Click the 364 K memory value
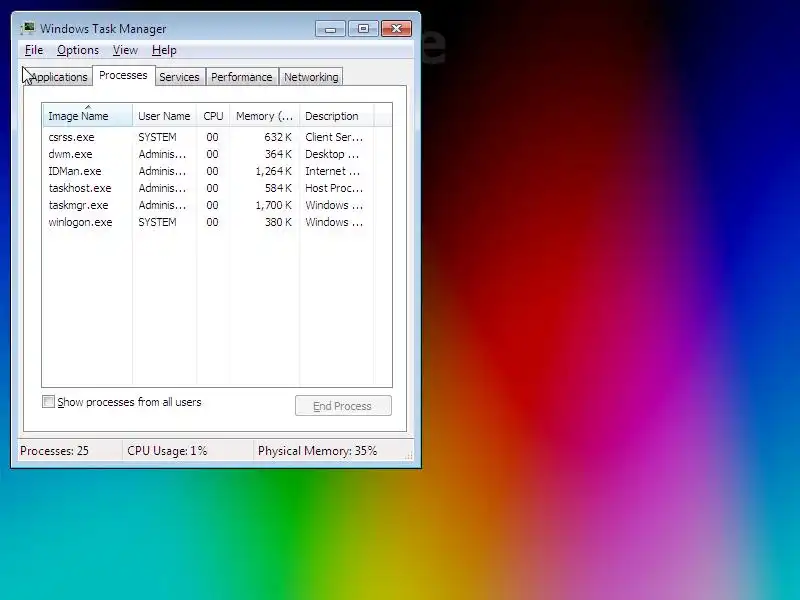This screenshot has width=800, height=600. coord(278,154)
